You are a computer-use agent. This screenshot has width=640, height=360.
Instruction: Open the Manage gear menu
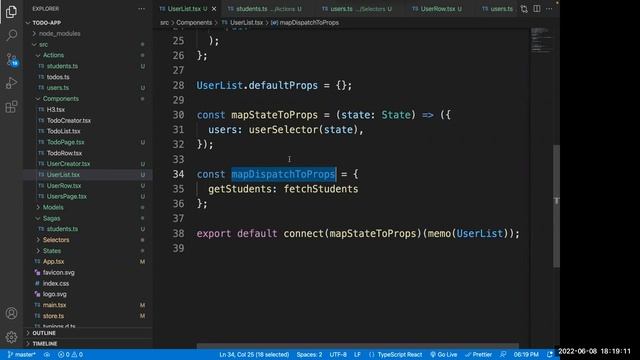tap(11, 337)
